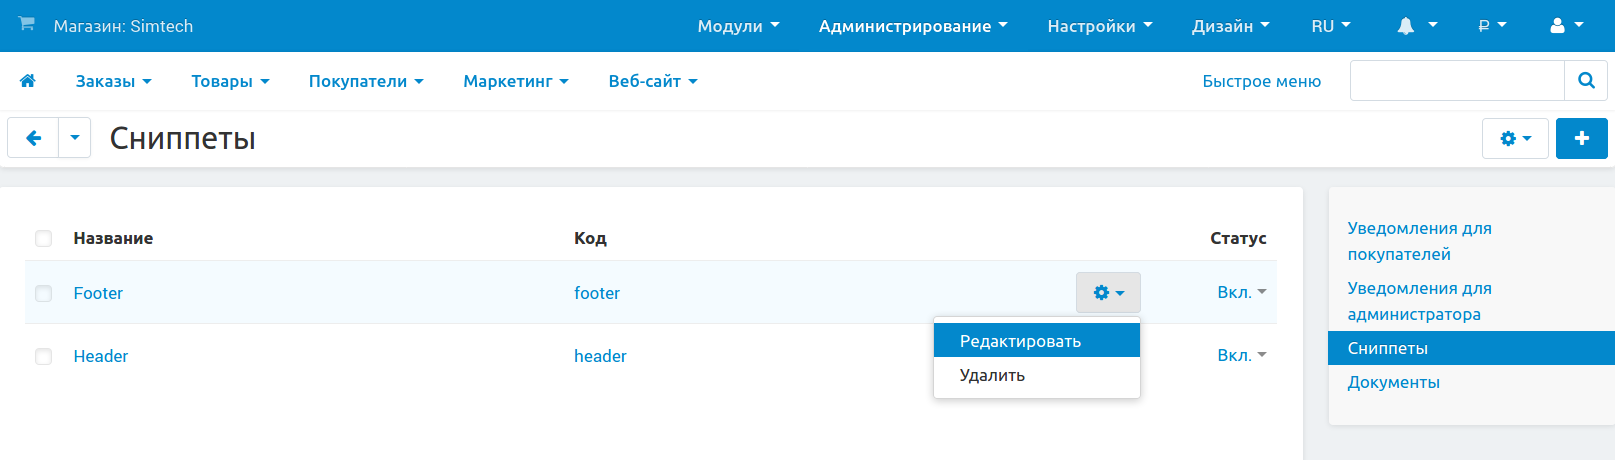Click the shopping cart store icon

click(27, 24)
